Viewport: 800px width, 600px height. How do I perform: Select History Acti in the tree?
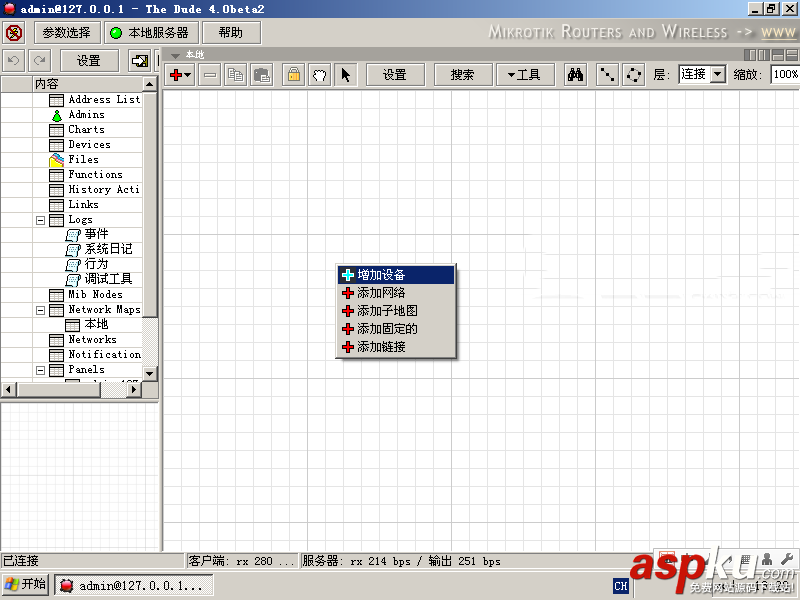click(104, 190)
